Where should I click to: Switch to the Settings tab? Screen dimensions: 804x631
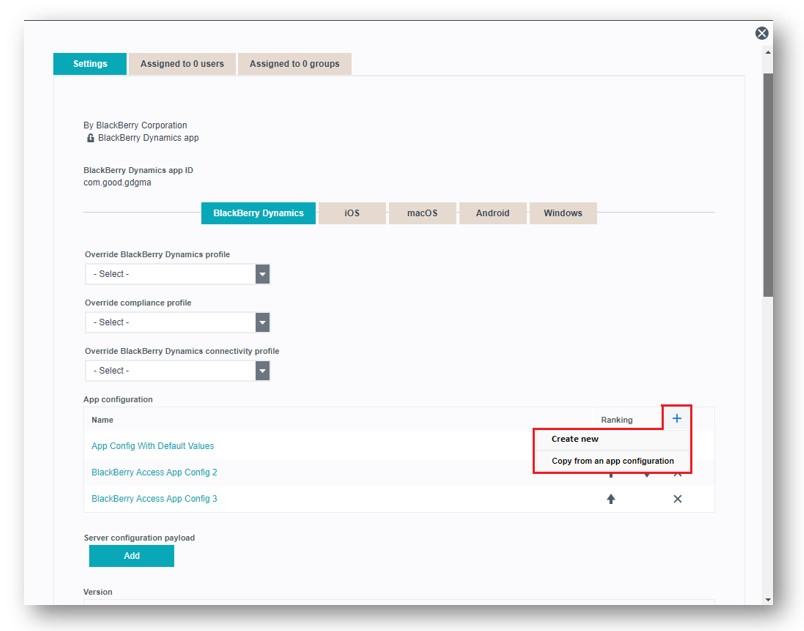click(x=90, y=64)
